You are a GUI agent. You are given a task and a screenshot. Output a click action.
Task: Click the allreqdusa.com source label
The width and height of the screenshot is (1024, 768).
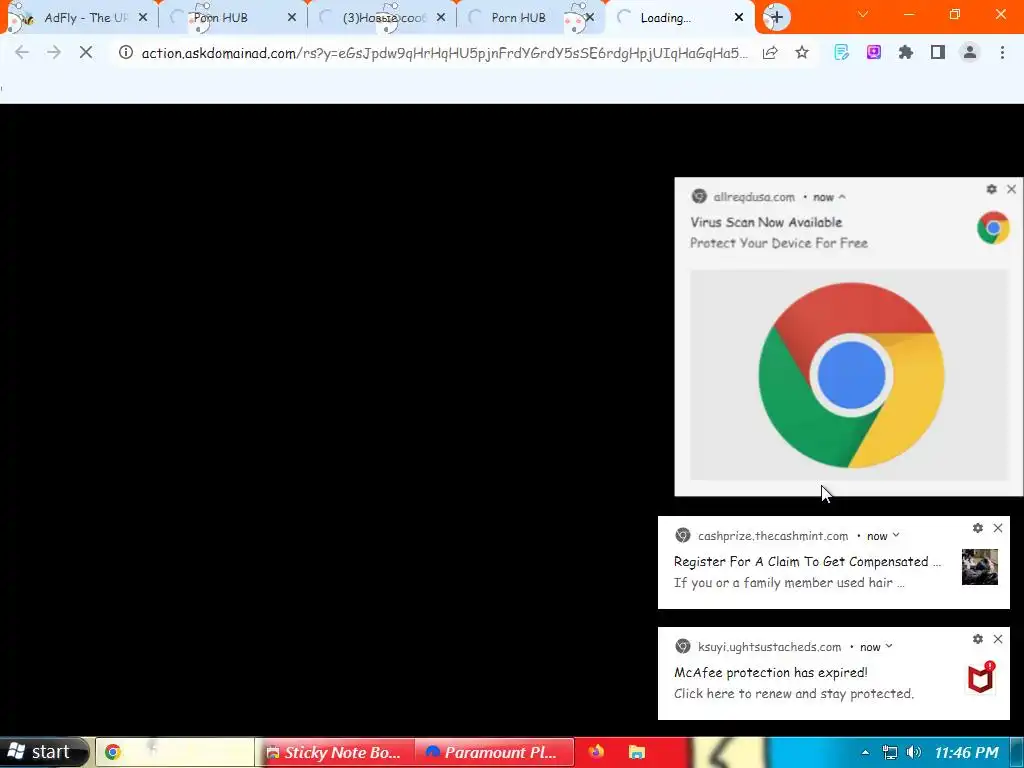[754, 197]
